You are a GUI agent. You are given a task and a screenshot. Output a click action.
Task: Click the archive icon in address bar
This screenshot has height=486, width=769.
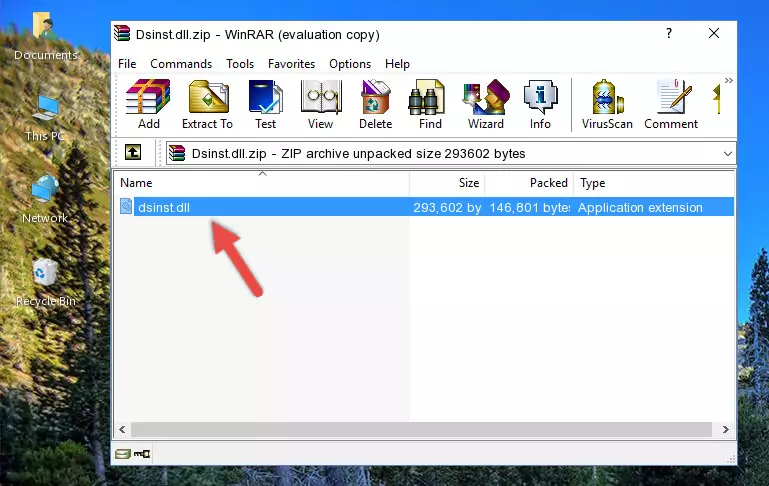[177, 153]
